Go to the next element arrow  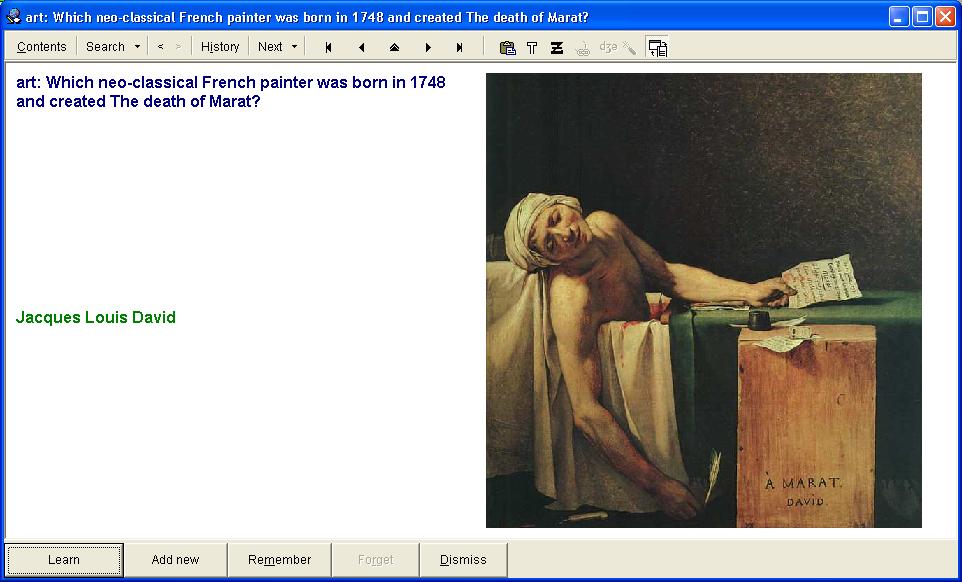click(427, 47)
